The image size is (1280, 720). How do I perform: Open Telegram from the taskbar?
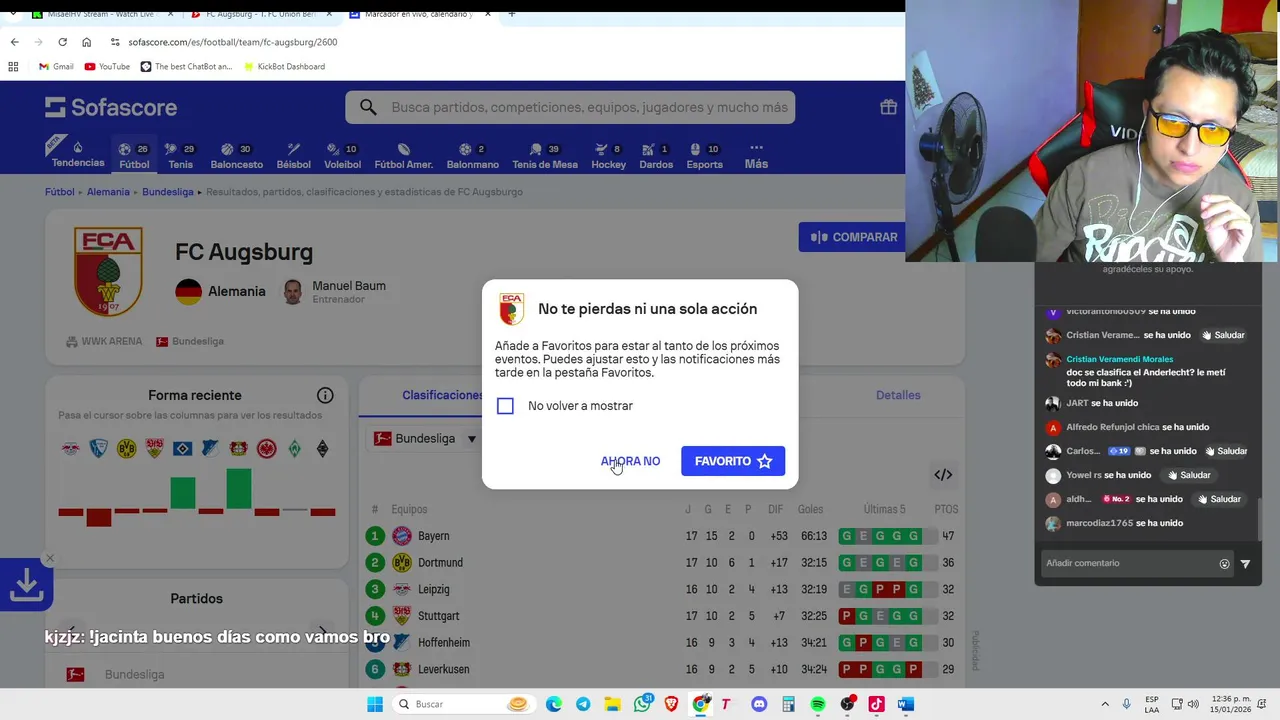pyautogui.click(x=583, y=704)
